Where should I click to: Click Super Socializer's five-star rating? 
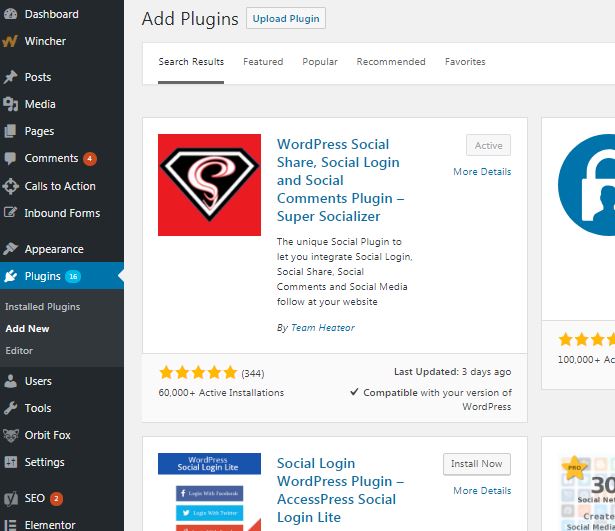click(198, 373)
